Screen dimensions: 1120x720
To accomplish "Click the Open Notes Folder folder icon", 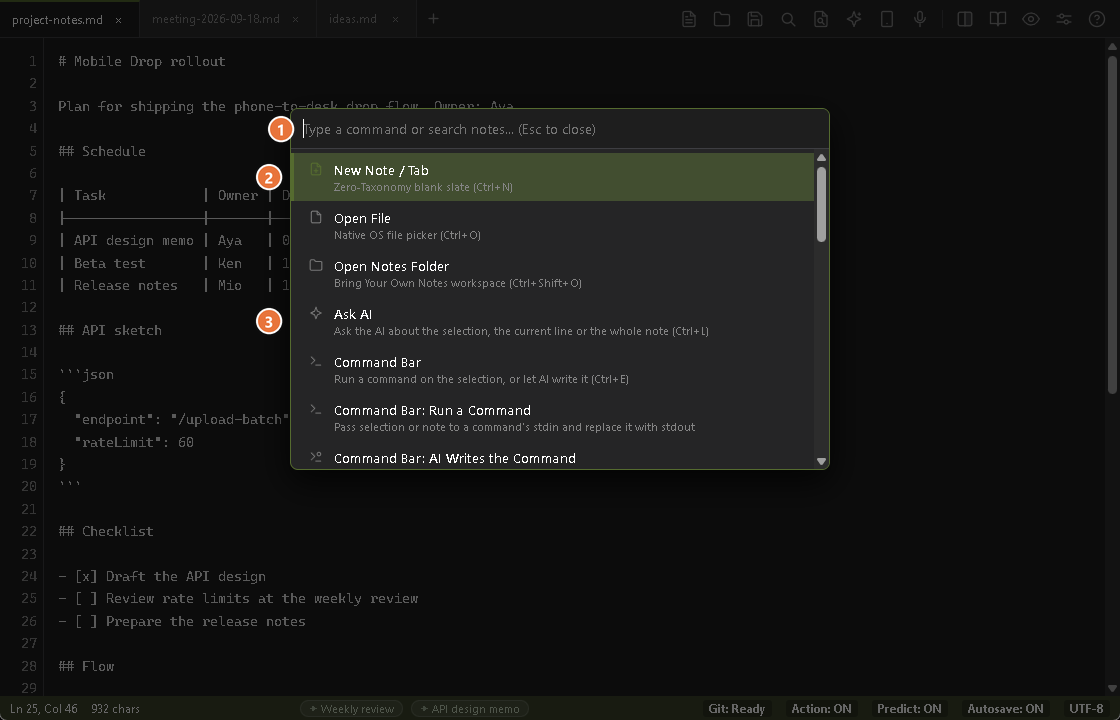I will tap(316, 265).
